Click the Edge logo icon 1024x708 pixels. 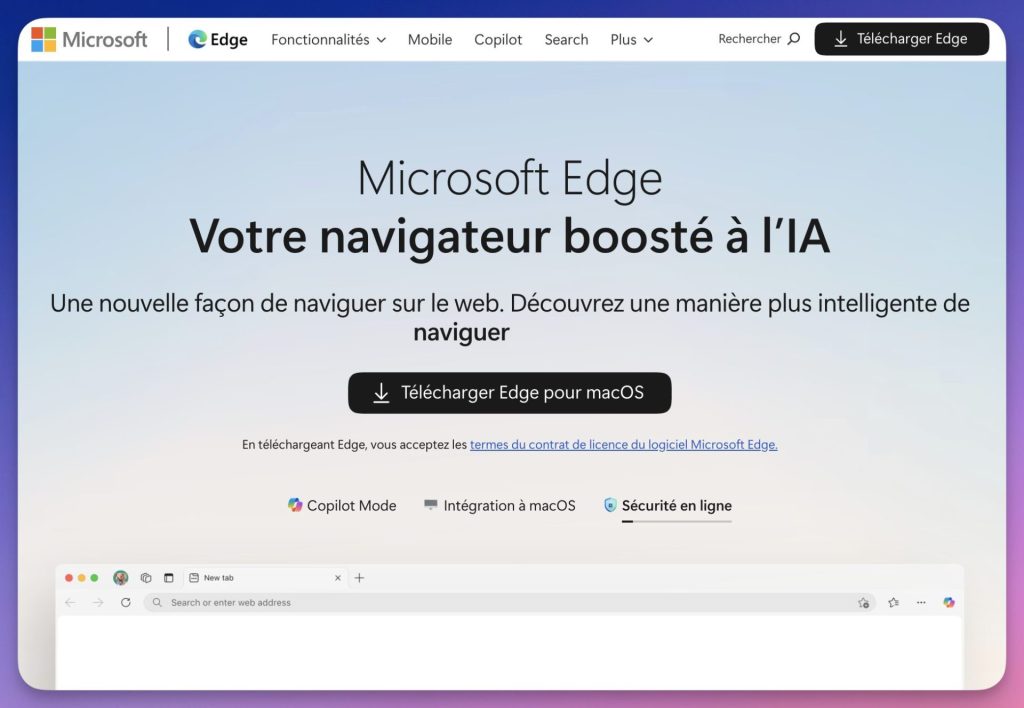point(198,39)
